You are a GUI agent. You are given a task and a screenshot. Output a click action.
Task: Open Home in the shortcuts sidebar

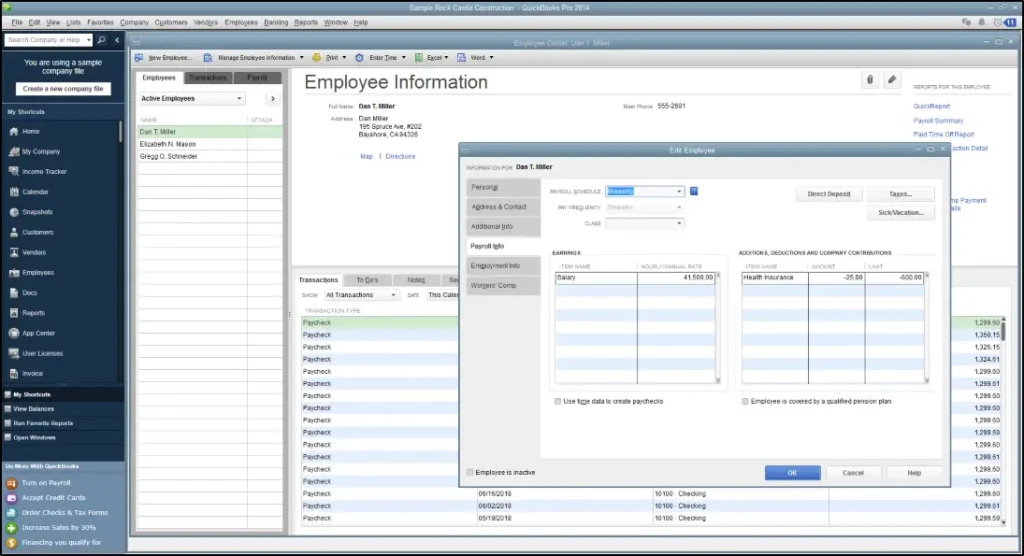(31, 131)
